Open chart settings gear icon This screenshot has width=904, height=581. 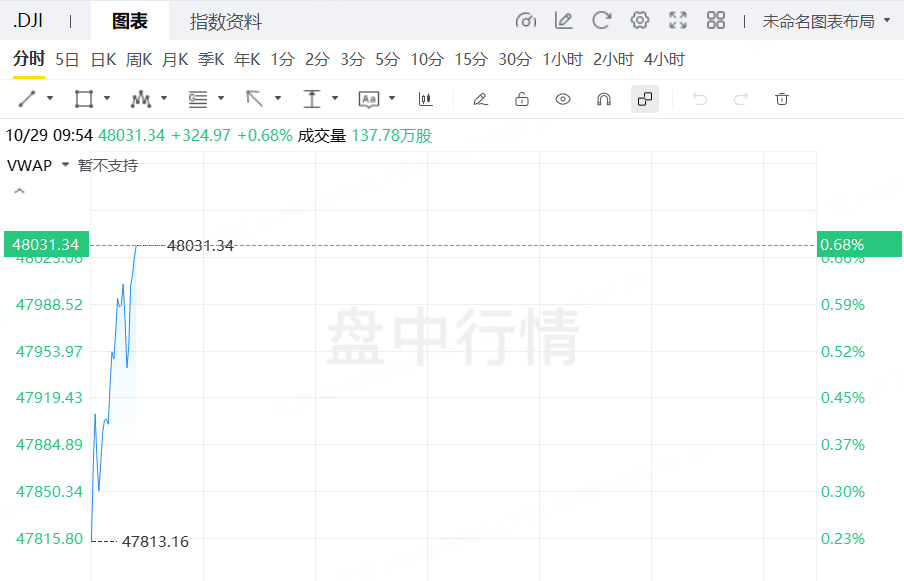click(640, 20)
